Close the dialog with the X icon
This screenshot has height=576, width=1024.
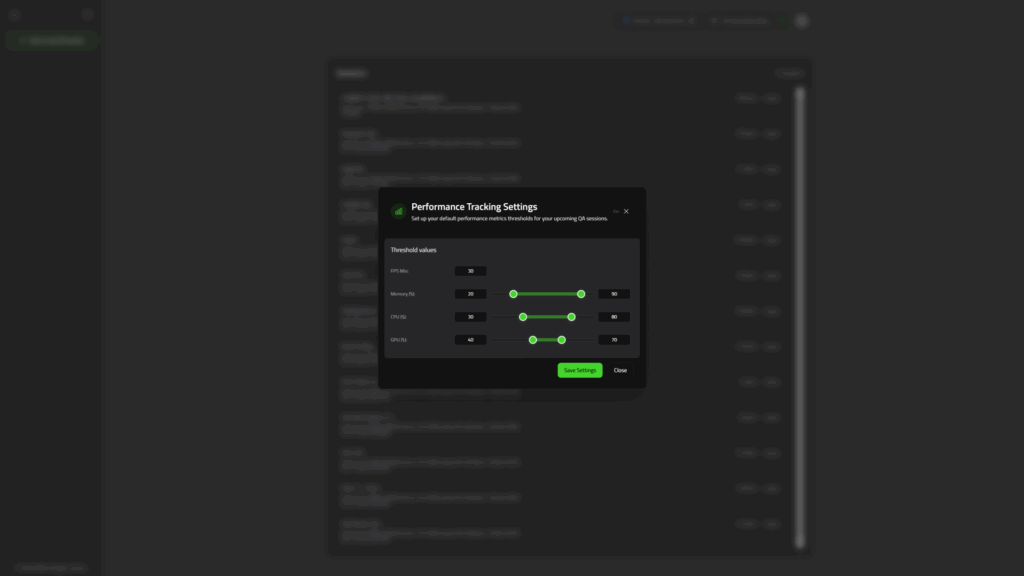pyautogui.click(x=626, y=211)
